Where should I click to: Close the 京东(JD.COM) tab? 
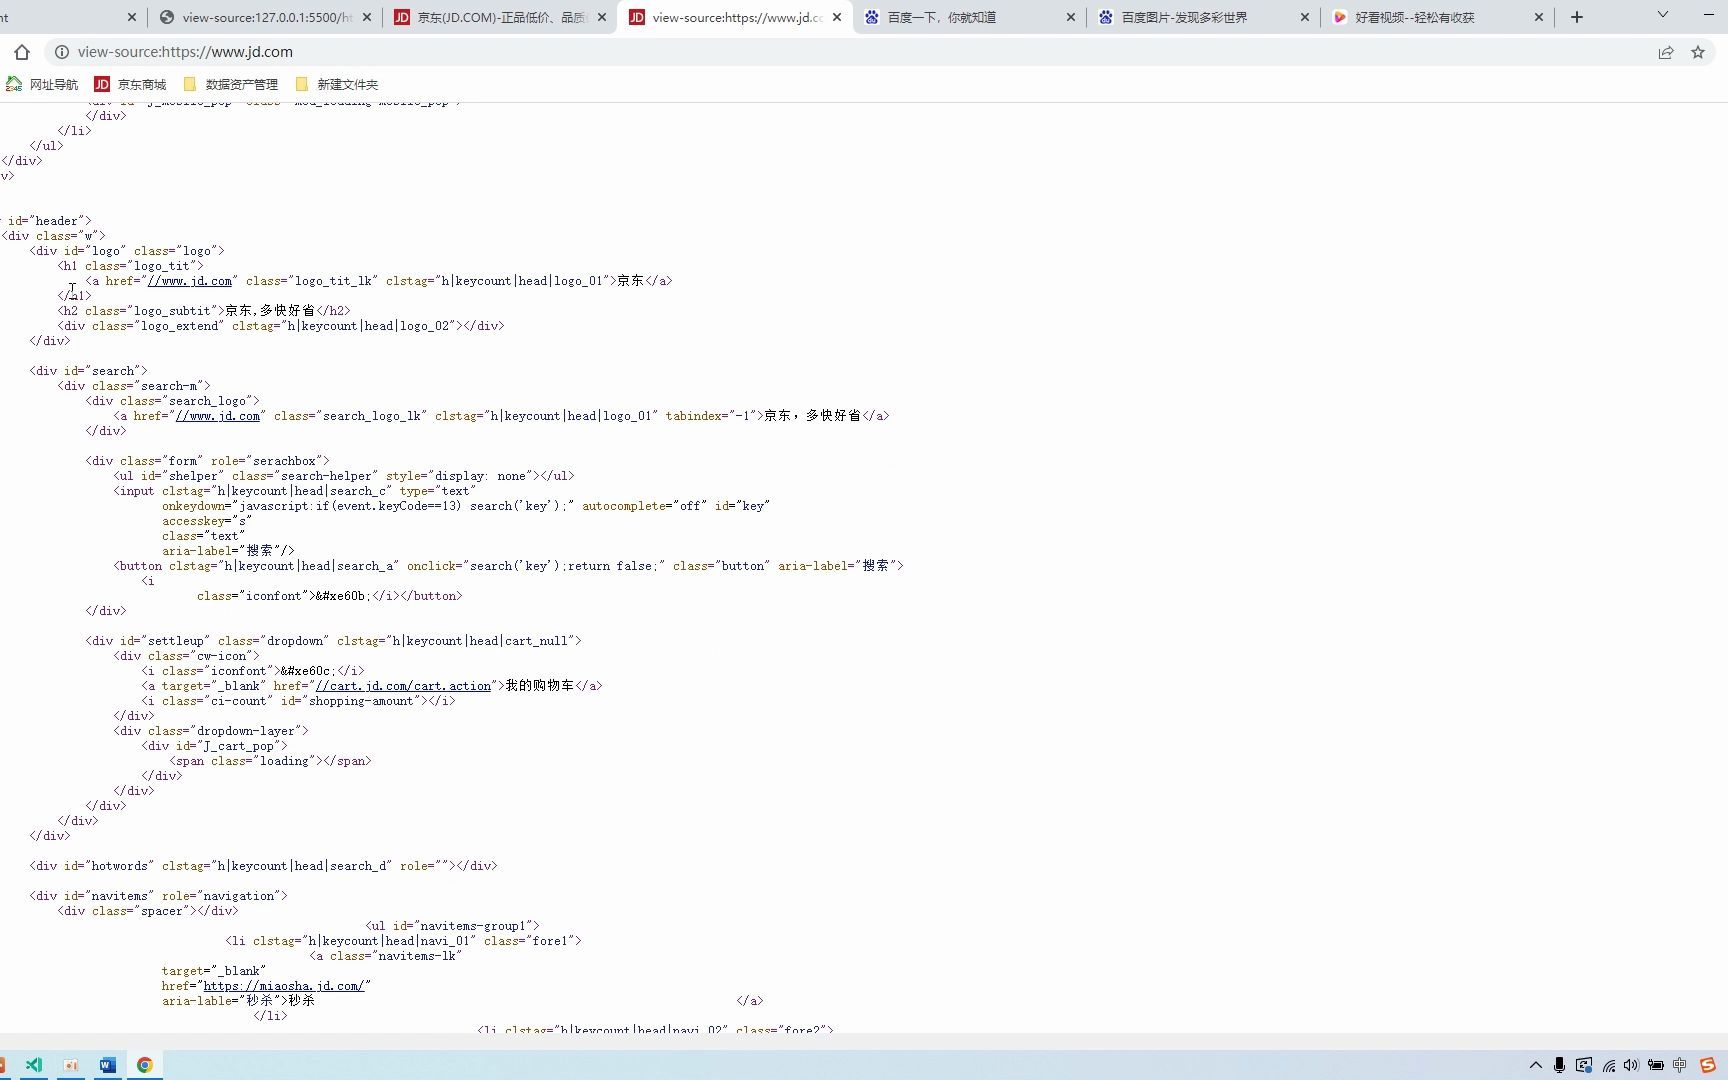tap(603, 17)
